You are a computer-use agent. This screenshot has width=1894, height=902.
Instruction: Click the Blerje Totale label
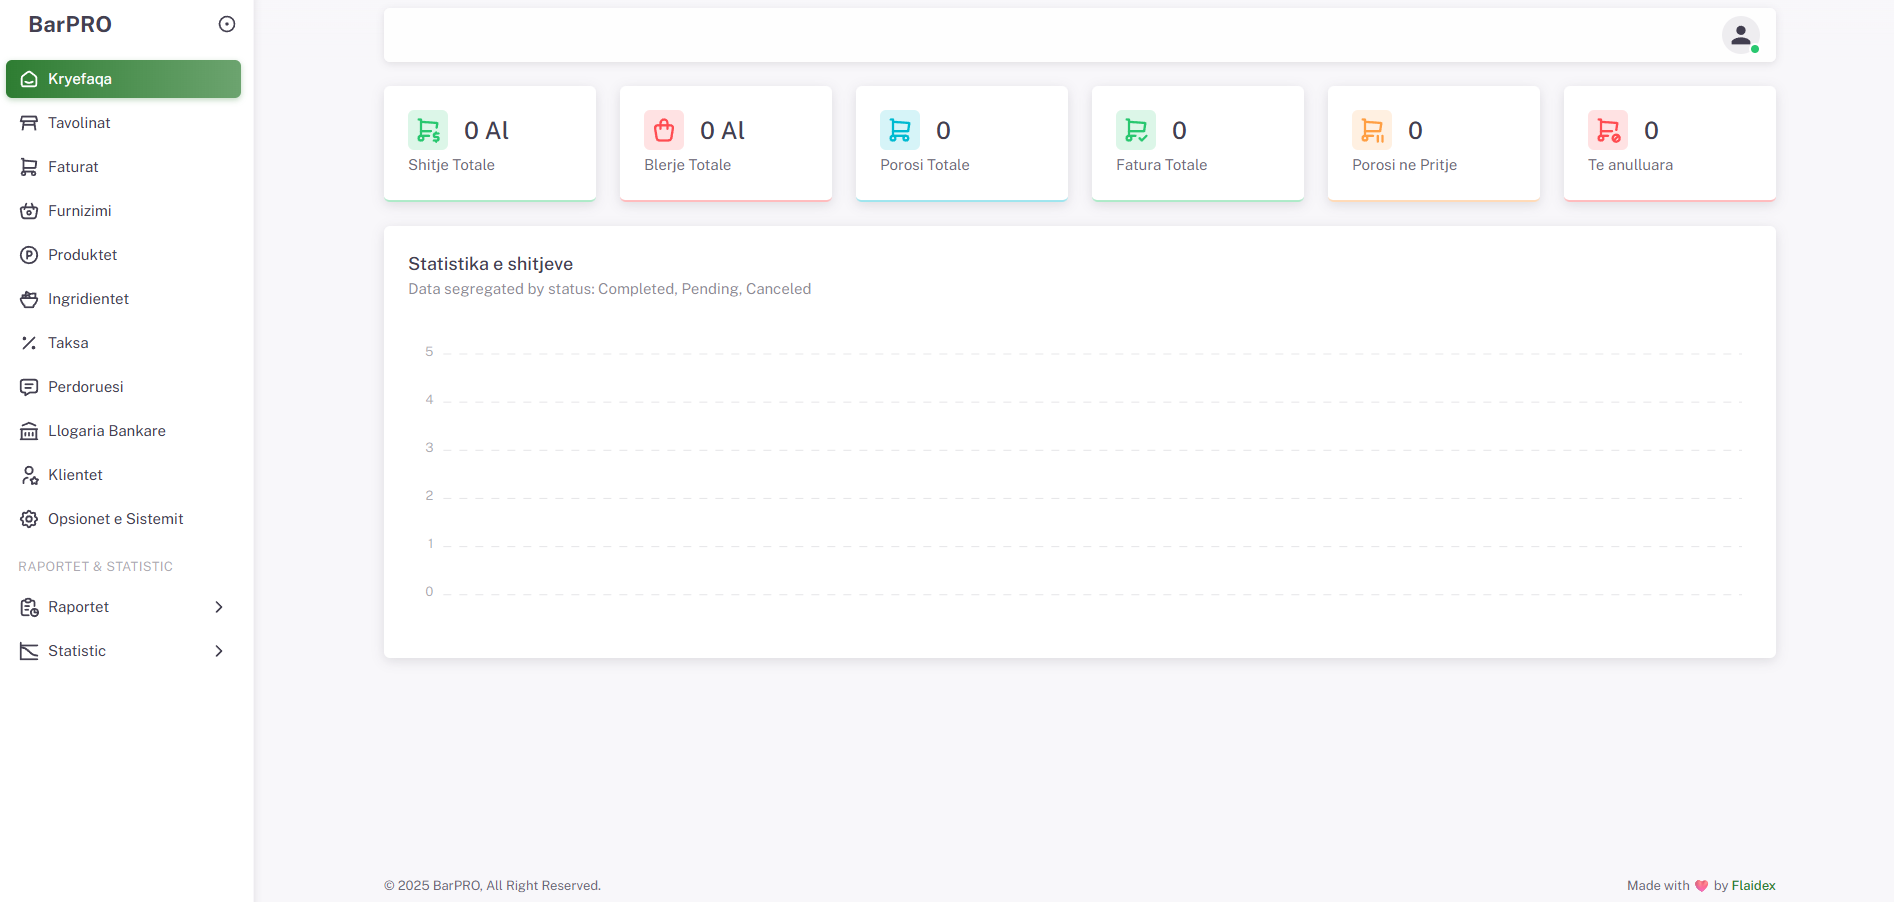(x=687, y=165)
